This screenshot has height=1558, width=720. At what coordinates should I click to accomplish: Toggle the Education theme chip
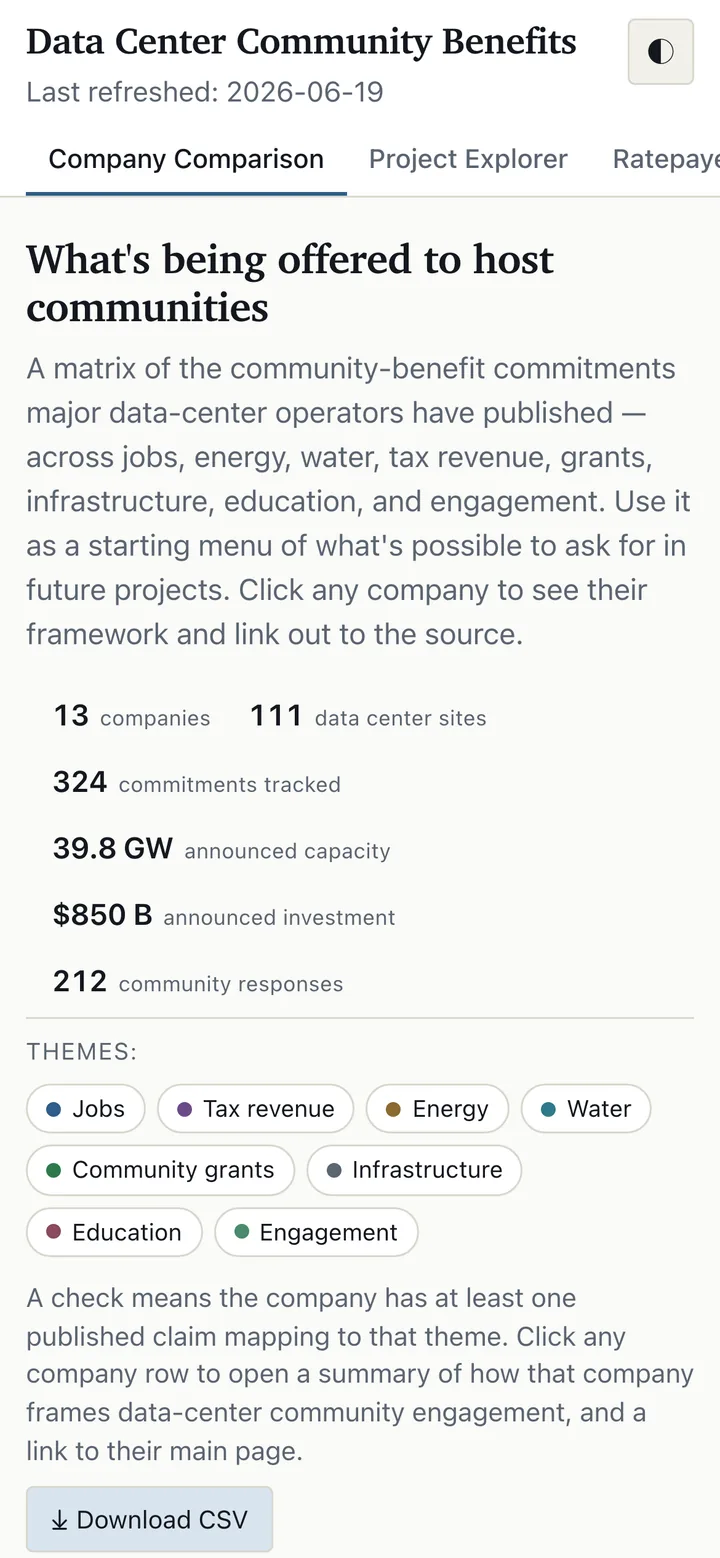114,1232
